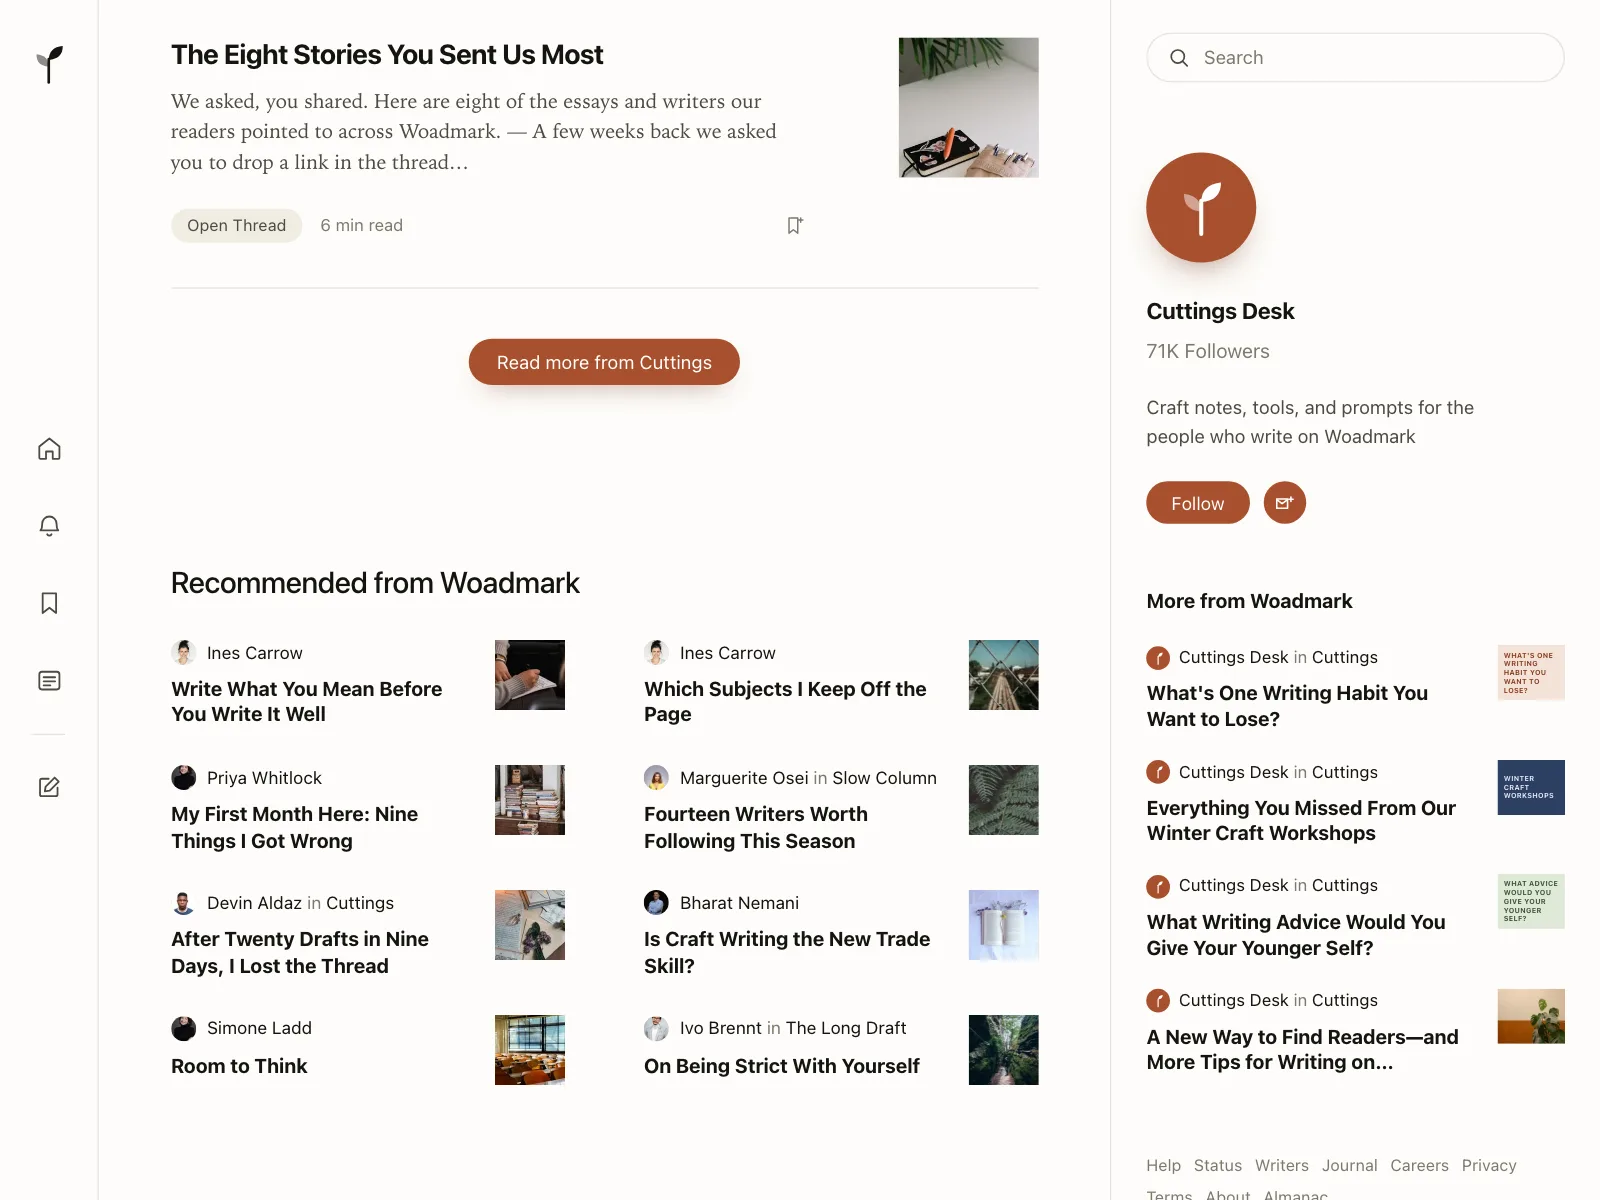Screen dimensions: 1600x1200
Task: Open the stories icon in sidebar
Action: click(49, 681)
